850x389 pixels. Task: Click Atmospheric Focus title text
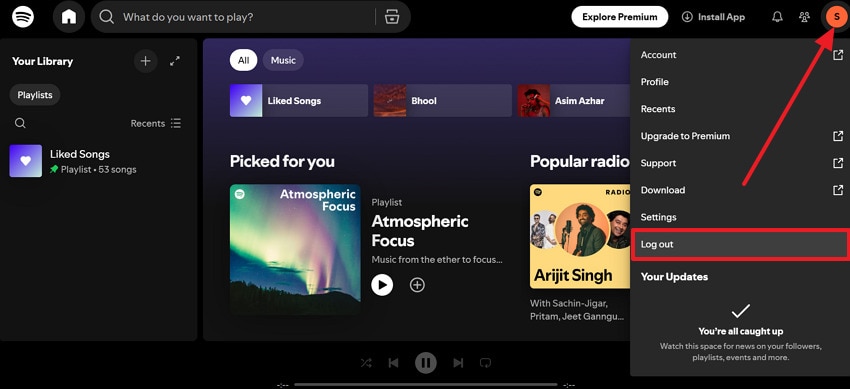click(x=420, y=231)
